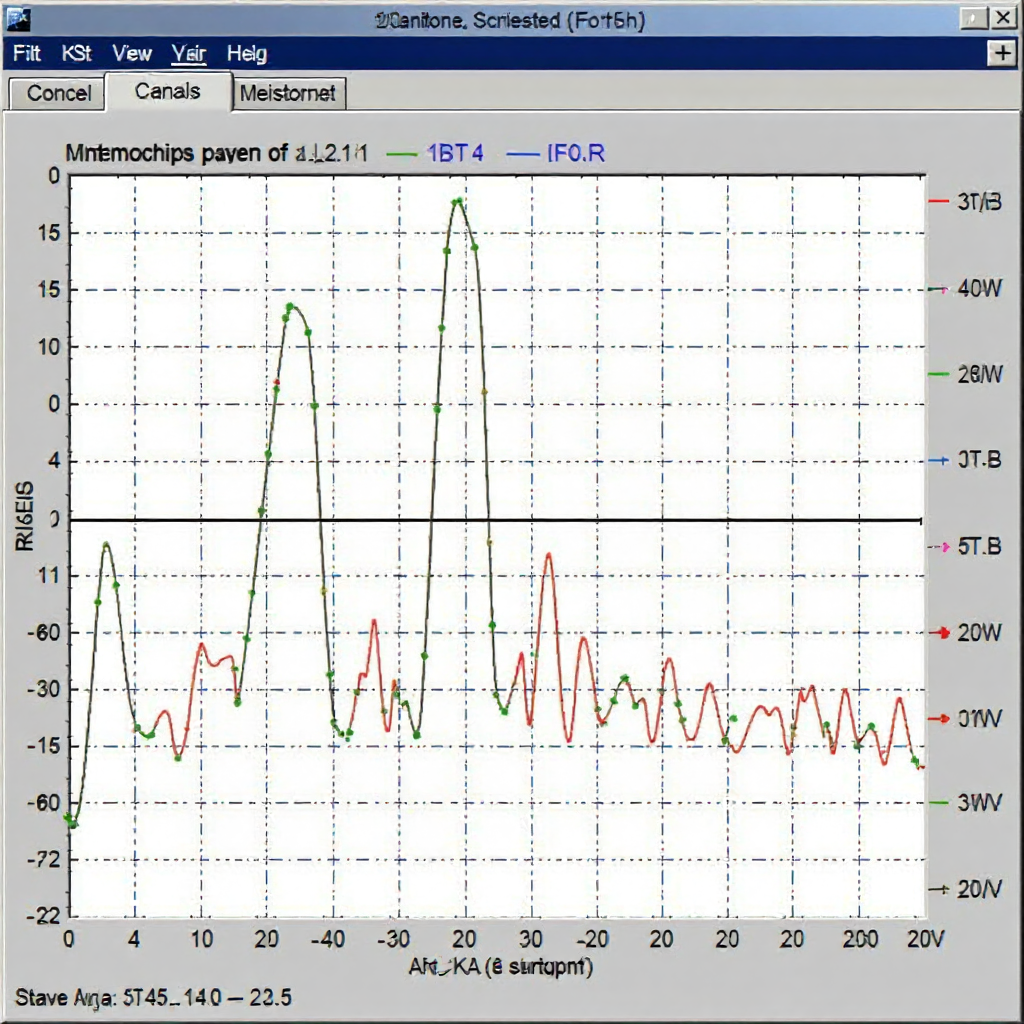Click the green 26W legend marker
Screen dimensions: 1024x1024
point(938,374)
